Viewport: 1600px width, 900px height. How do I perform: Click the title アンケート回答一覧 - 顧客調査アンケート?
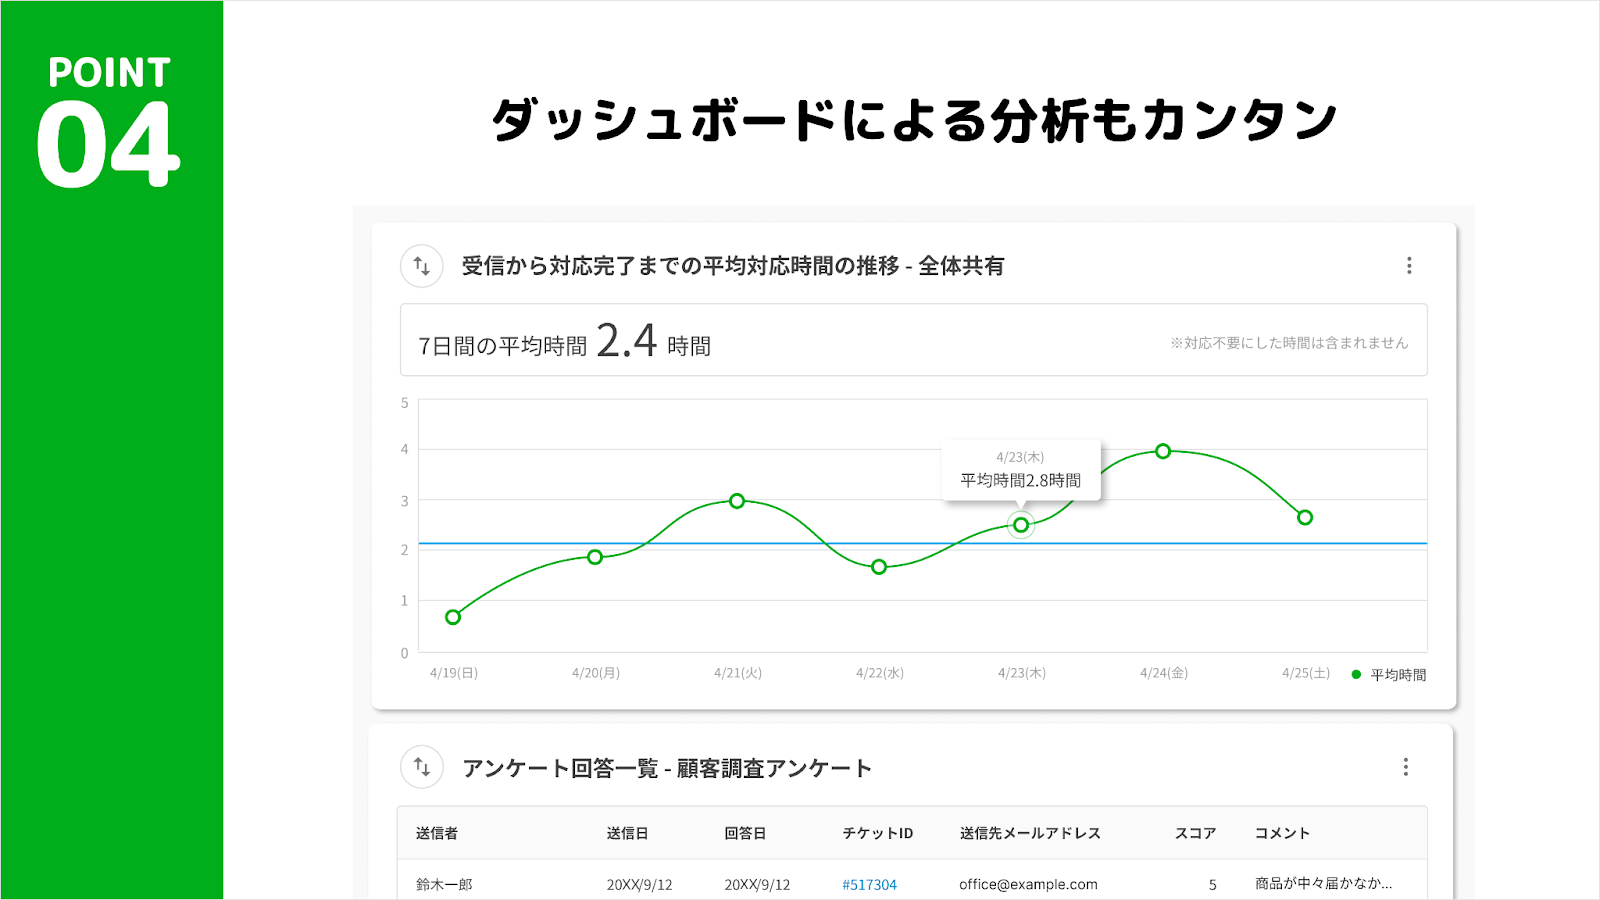(667, 768)
